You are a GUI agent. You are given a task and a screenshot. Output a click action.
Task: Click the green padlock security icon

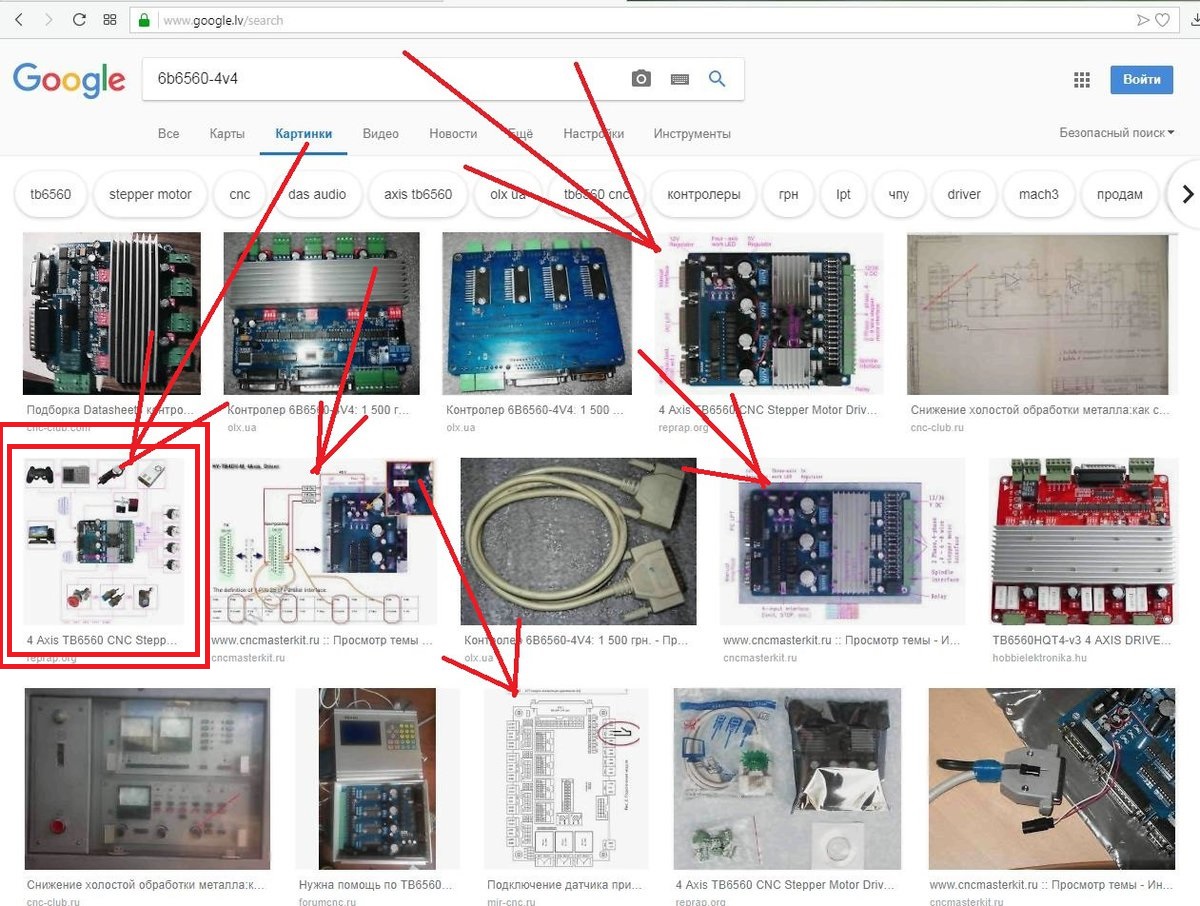pyautogui.click(x=145, y=19)
